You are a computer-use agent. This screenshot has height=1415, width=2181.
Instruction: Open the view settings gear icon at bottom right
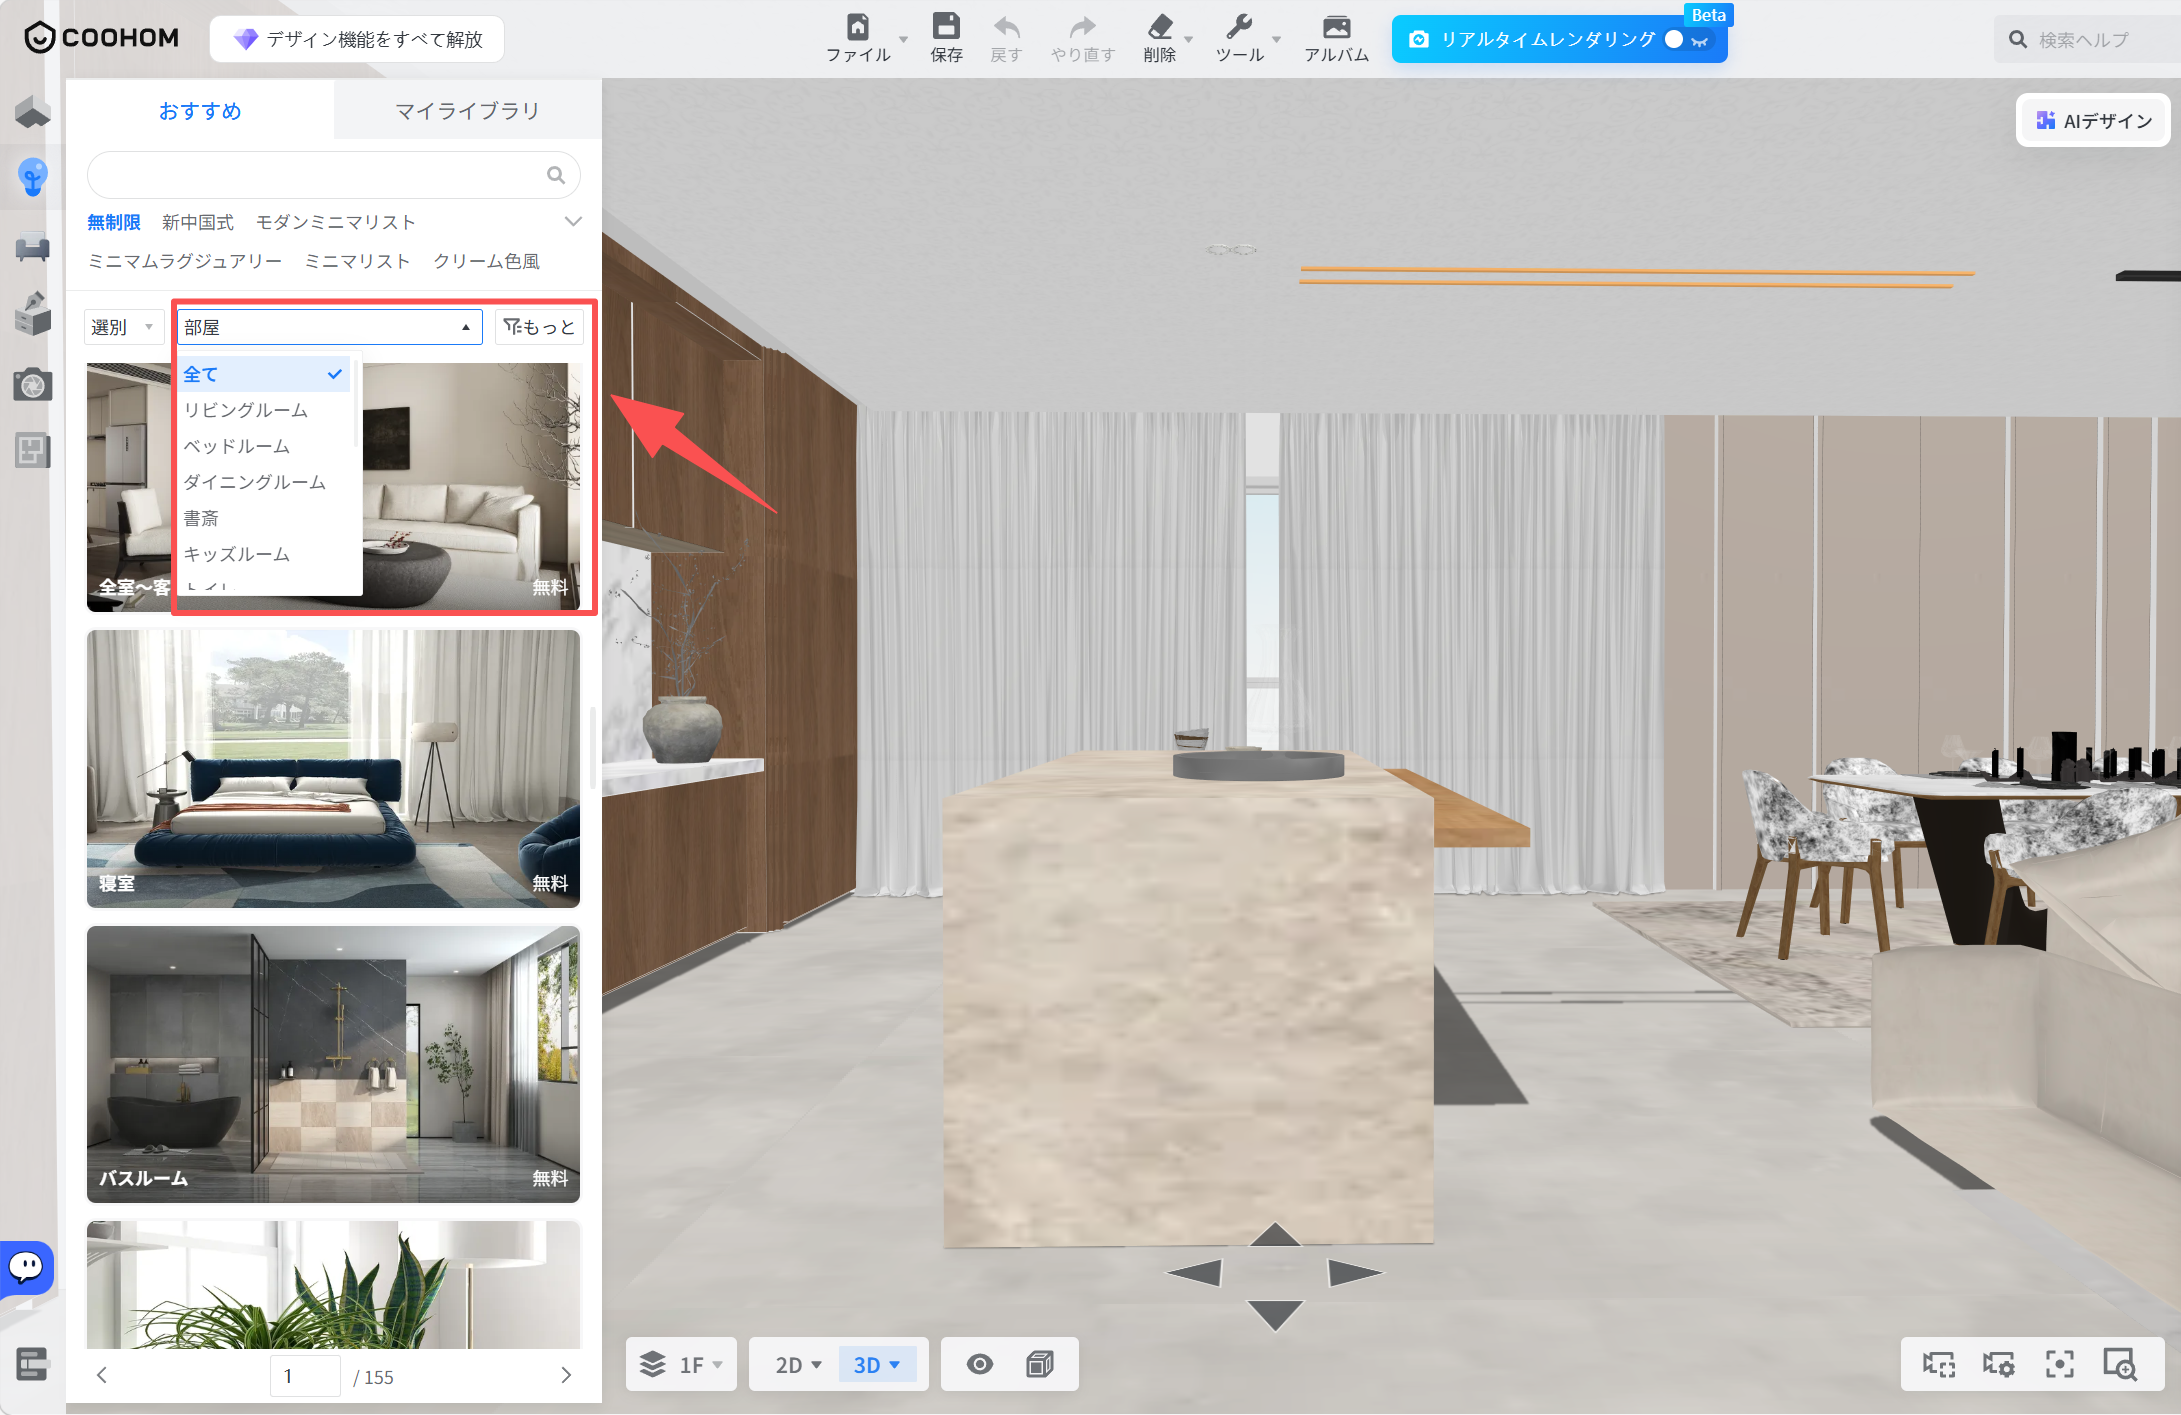(1999, 1364)
